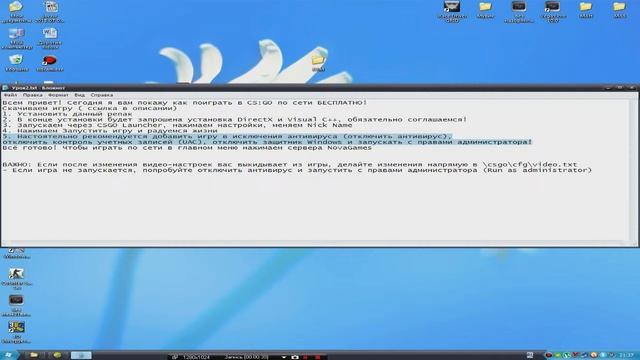This screenshot has width=640, height=360.
Task: Click the last line with 'Run as administrator'
Action: click(297, 170)
